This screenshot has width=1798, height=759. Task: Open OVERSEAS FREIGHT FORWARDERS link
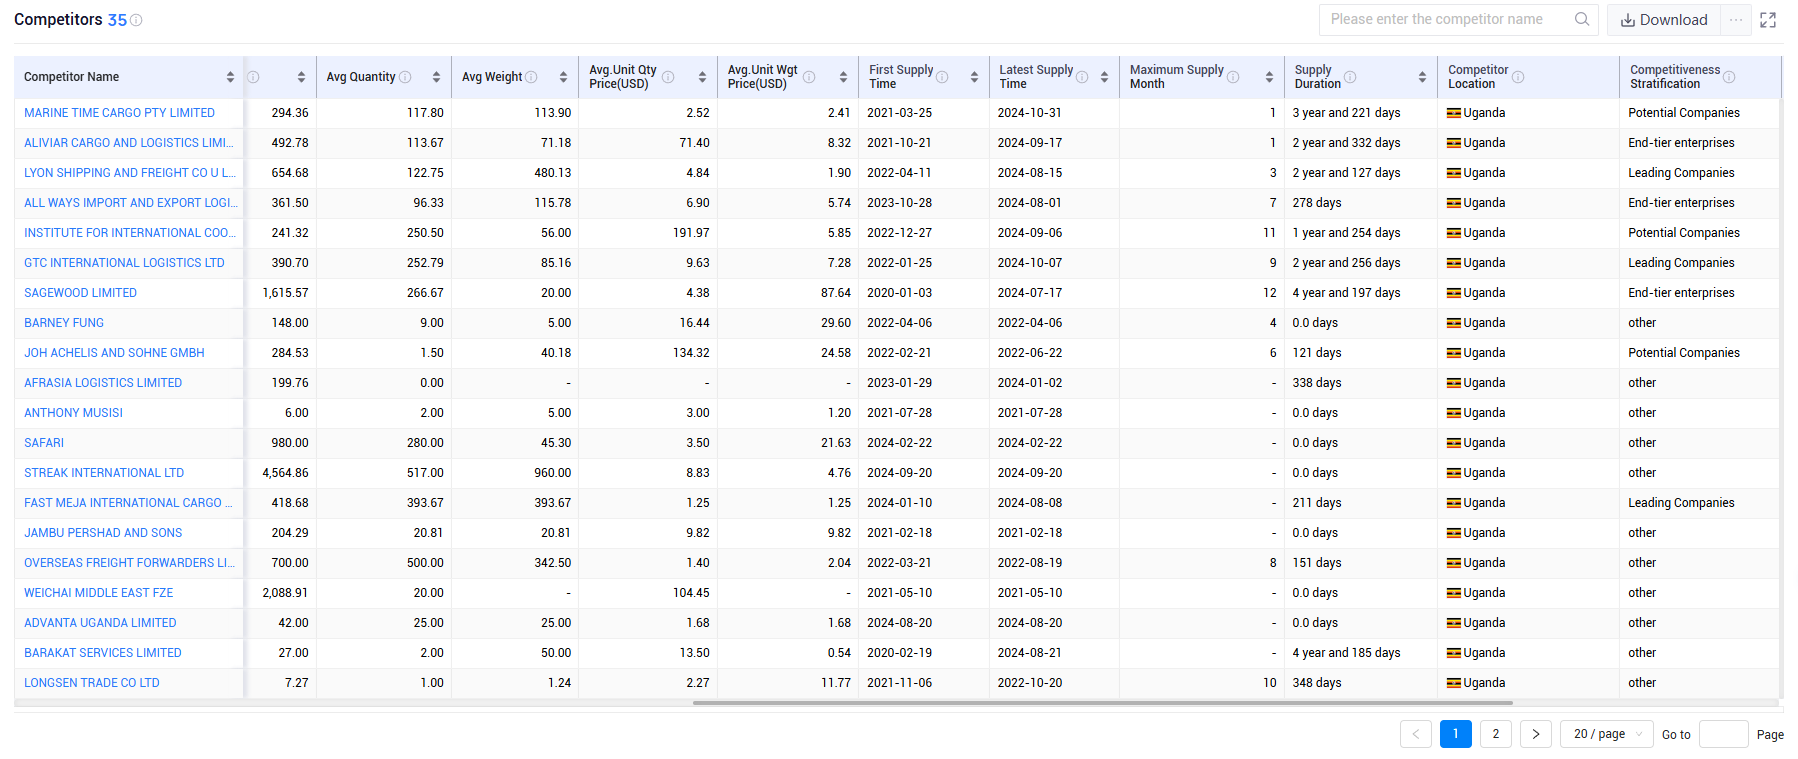[130, 563]
